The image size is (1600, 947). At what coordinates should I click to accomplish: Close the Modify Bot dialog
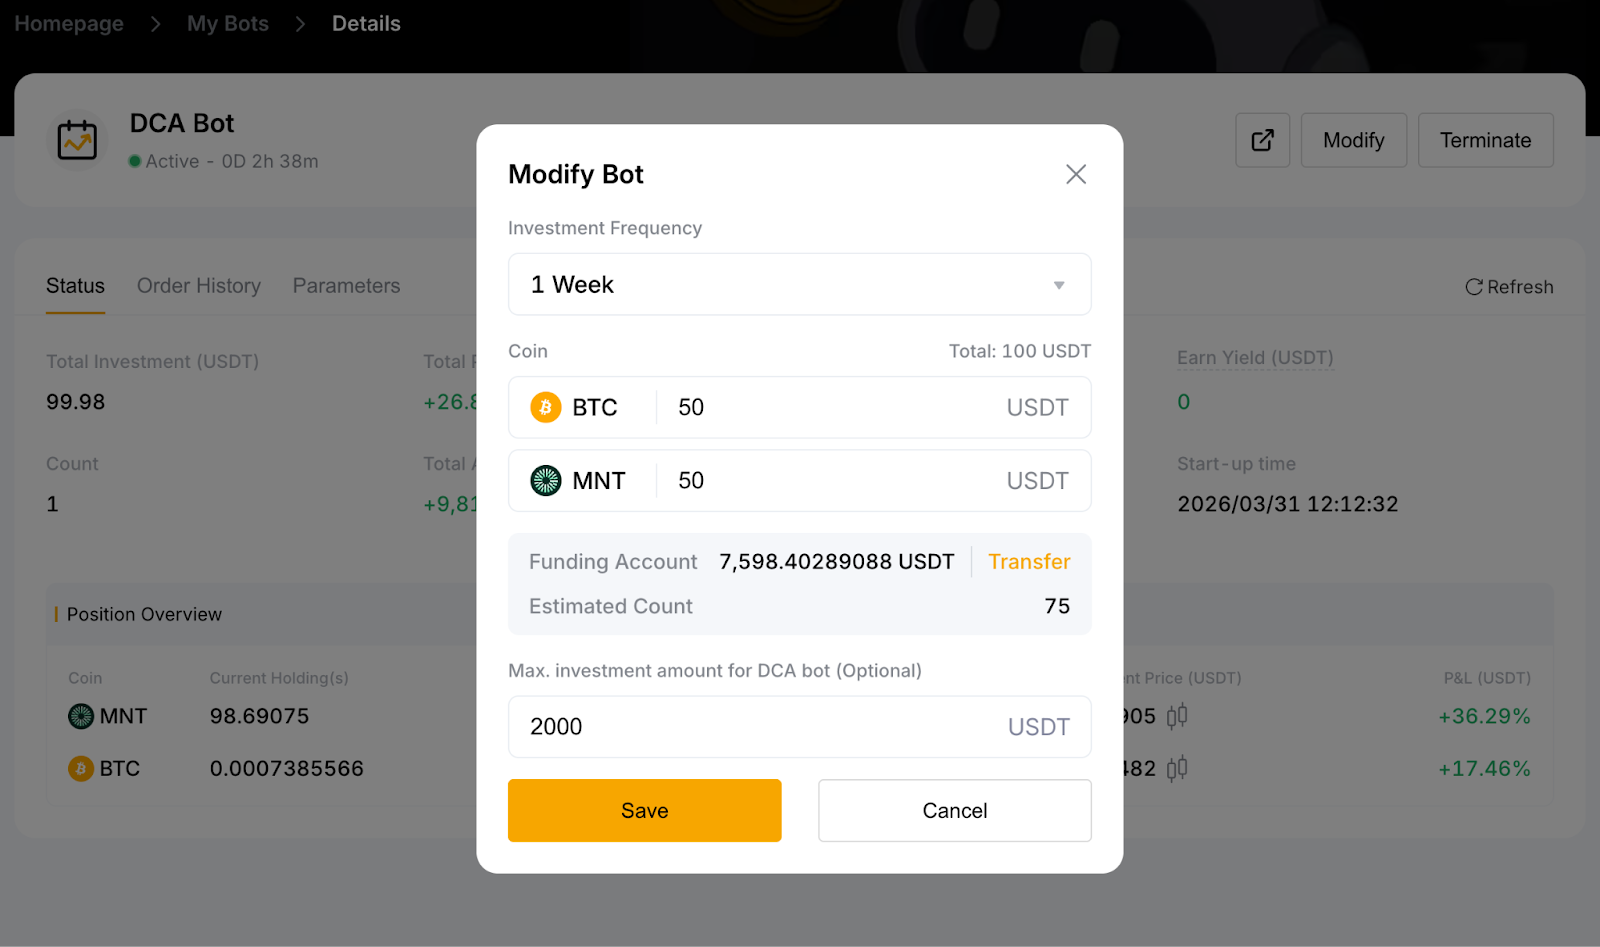[1076, 174]
